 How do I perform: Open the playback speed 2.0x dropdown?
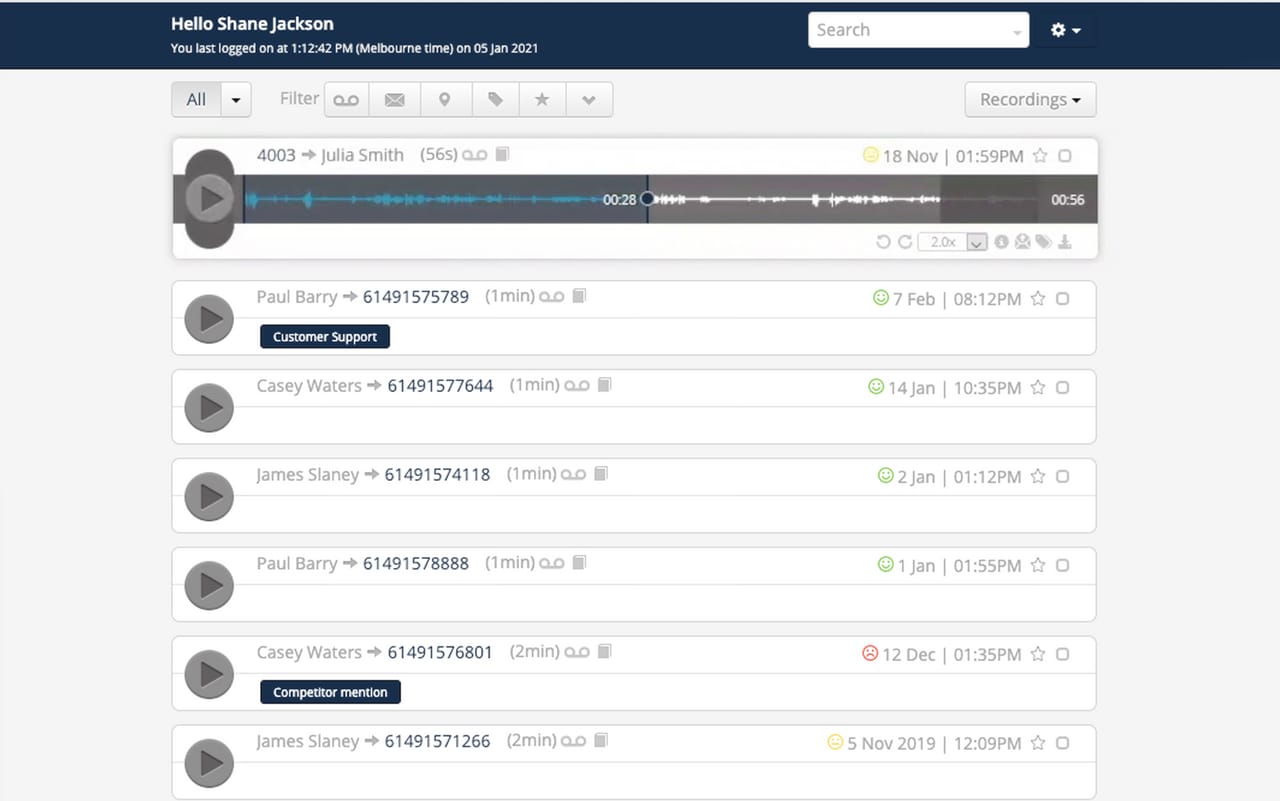point(977,242)
